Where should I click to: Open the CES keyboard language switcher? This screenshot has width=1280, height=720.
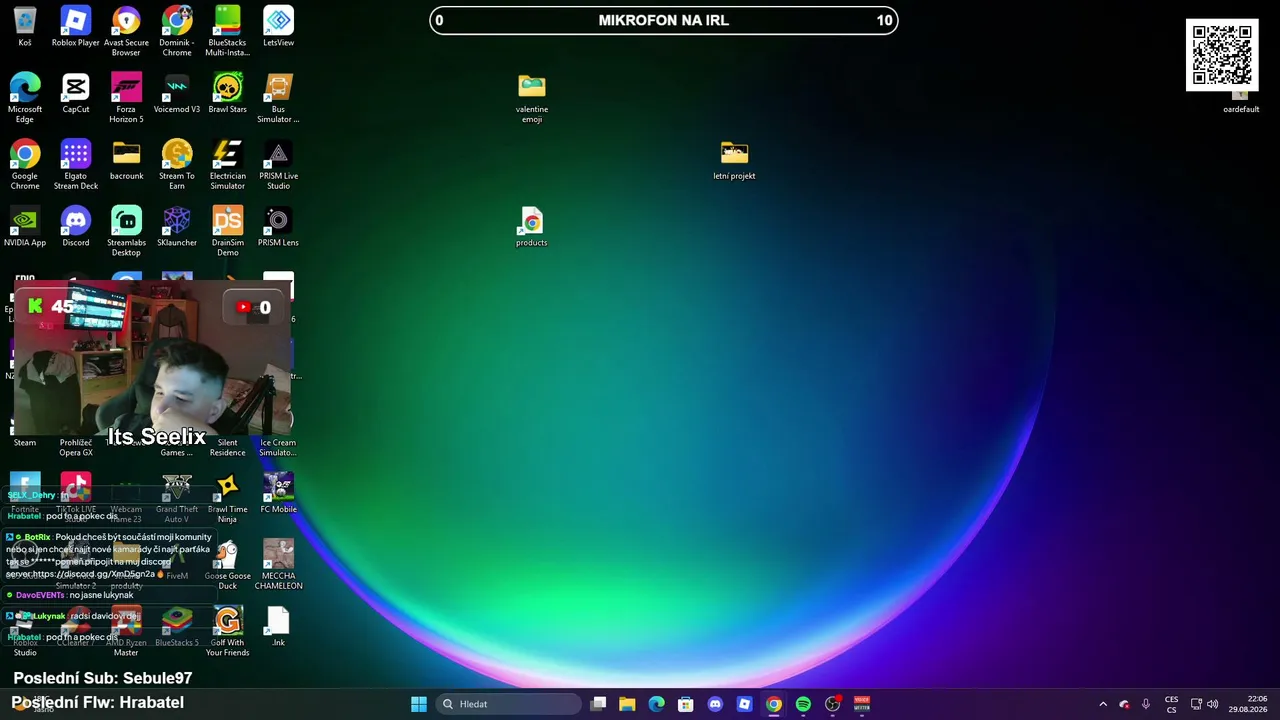pyautogui.click(x=1171, y=704)
